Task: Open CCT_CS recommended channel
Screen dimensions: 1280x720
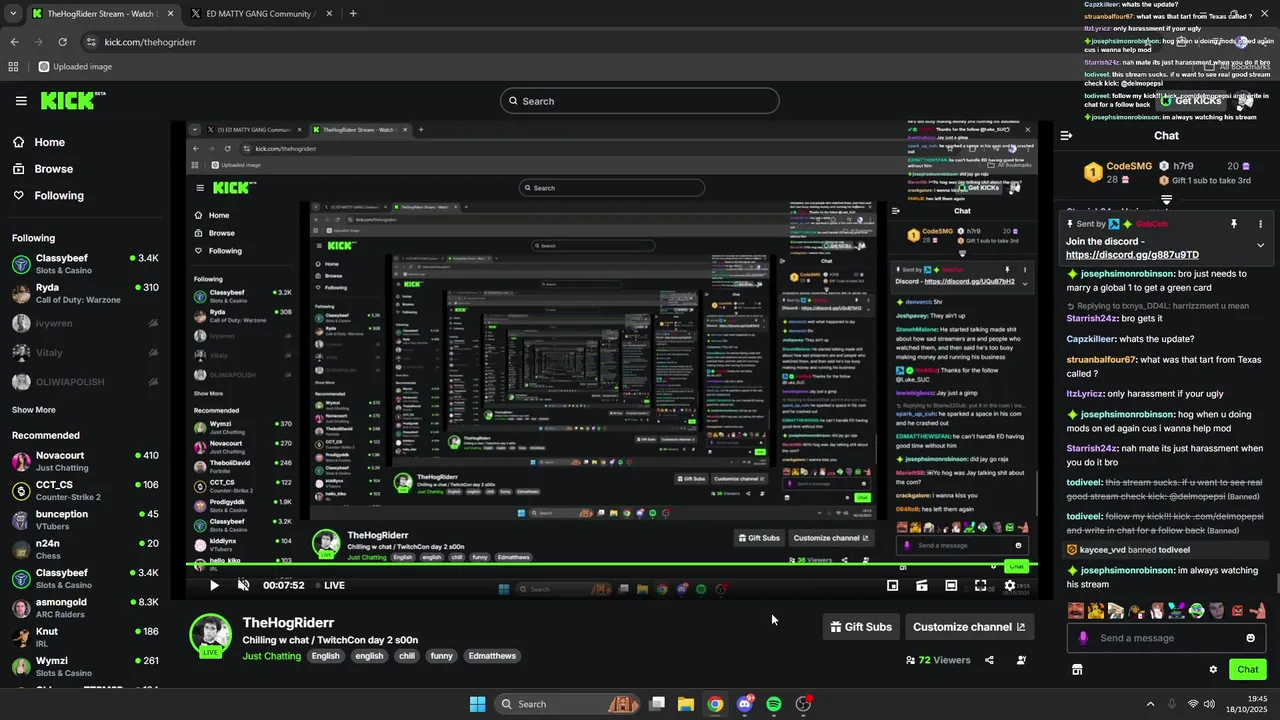Action: [85, 490]
